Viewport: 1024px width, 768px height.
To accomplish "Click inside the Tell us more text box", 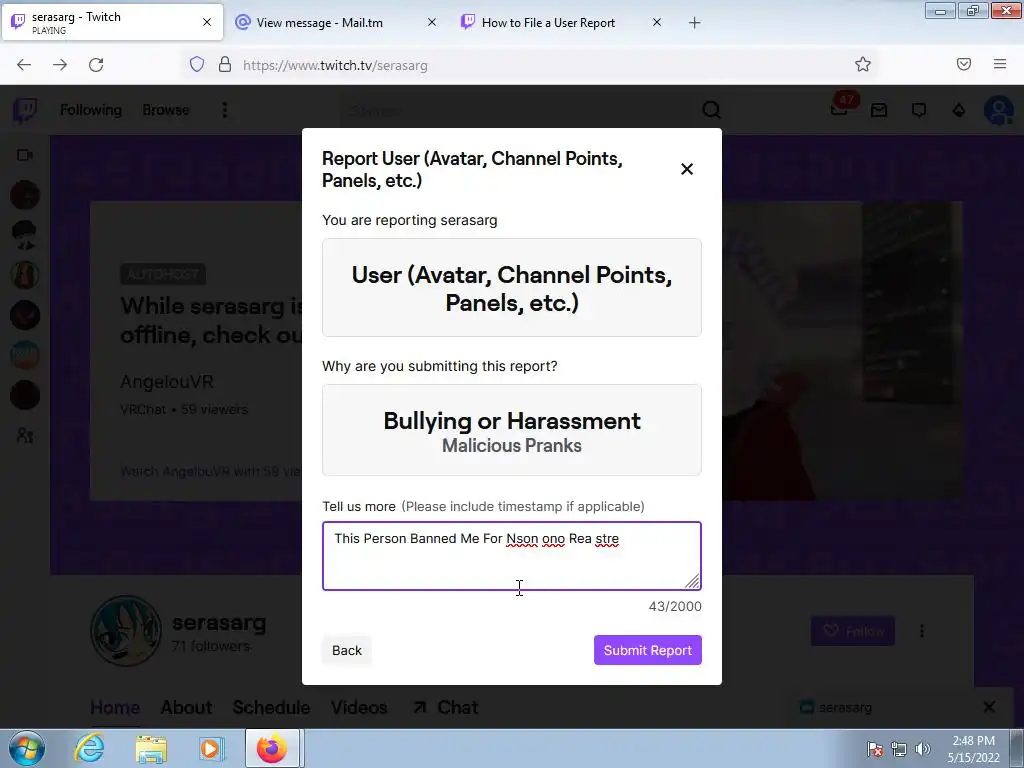I will [x=511, y=556].
